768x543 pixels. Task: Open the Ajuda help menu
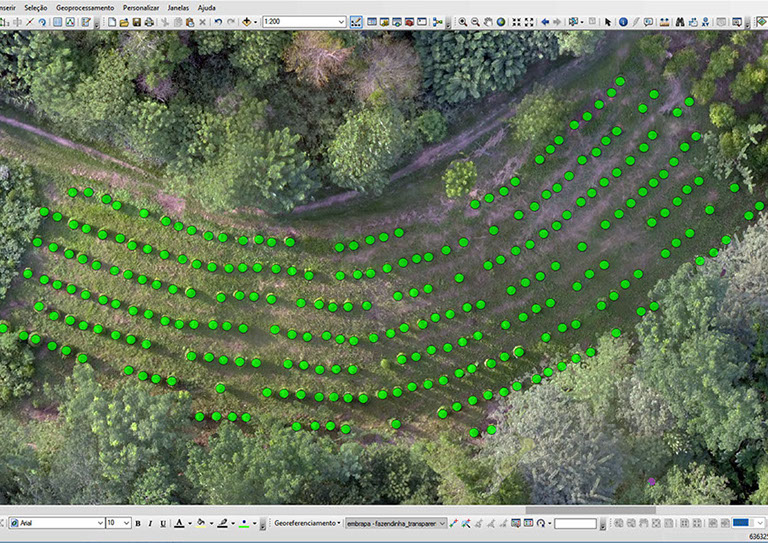tap(206, 7)
